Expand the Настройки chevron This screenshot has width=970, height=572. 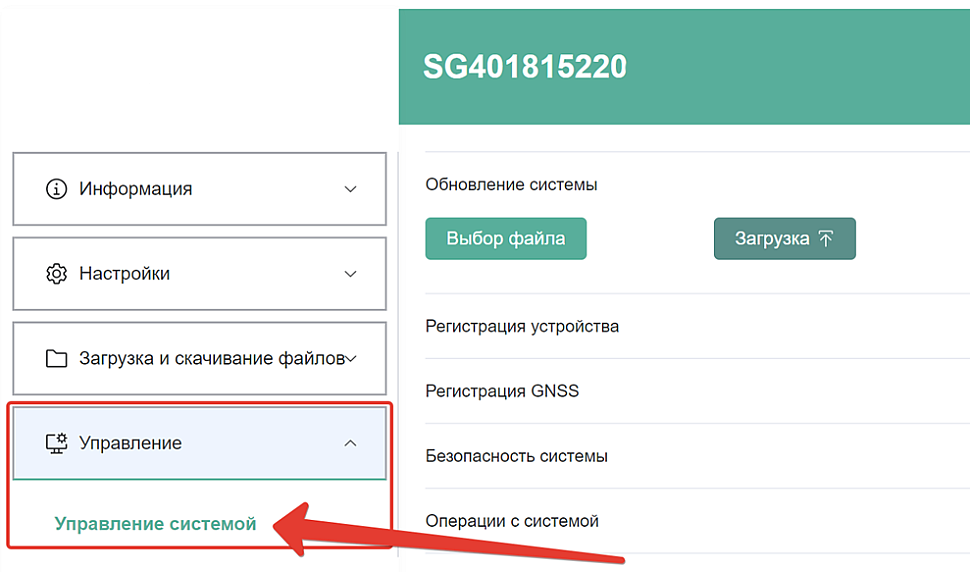350,274
